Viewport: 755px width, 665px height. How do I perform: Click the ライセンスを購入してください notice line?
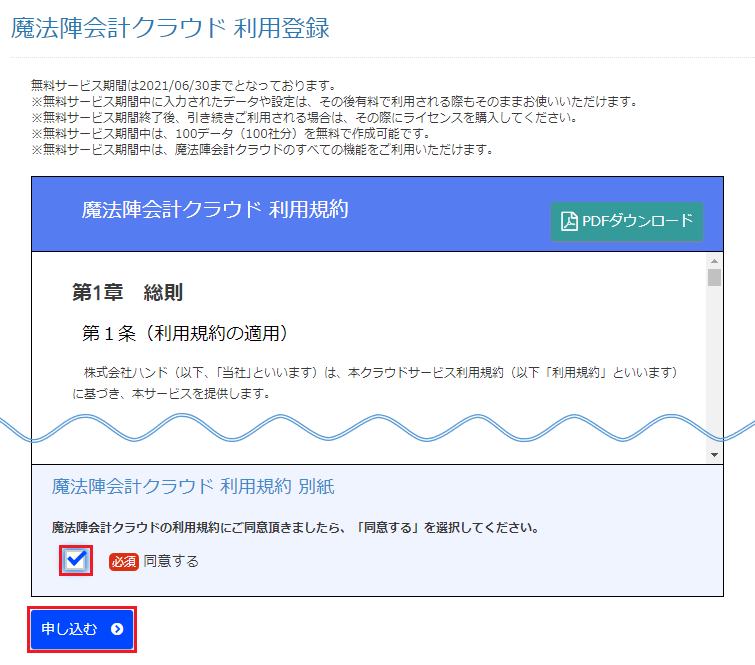(x=304, y=117)
